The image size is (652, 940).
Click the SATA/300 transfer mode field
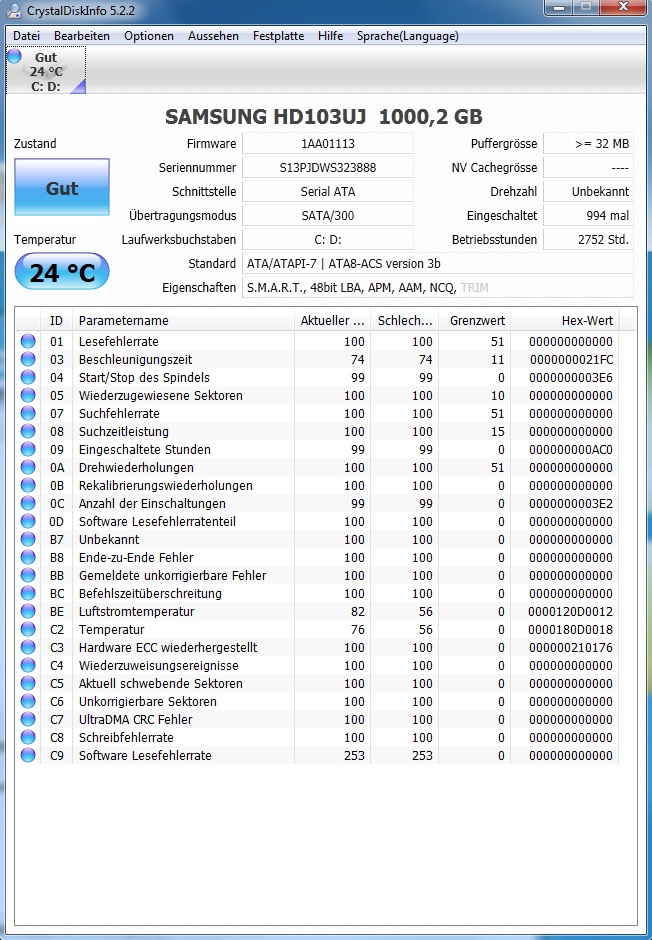(x=328, y=215)
